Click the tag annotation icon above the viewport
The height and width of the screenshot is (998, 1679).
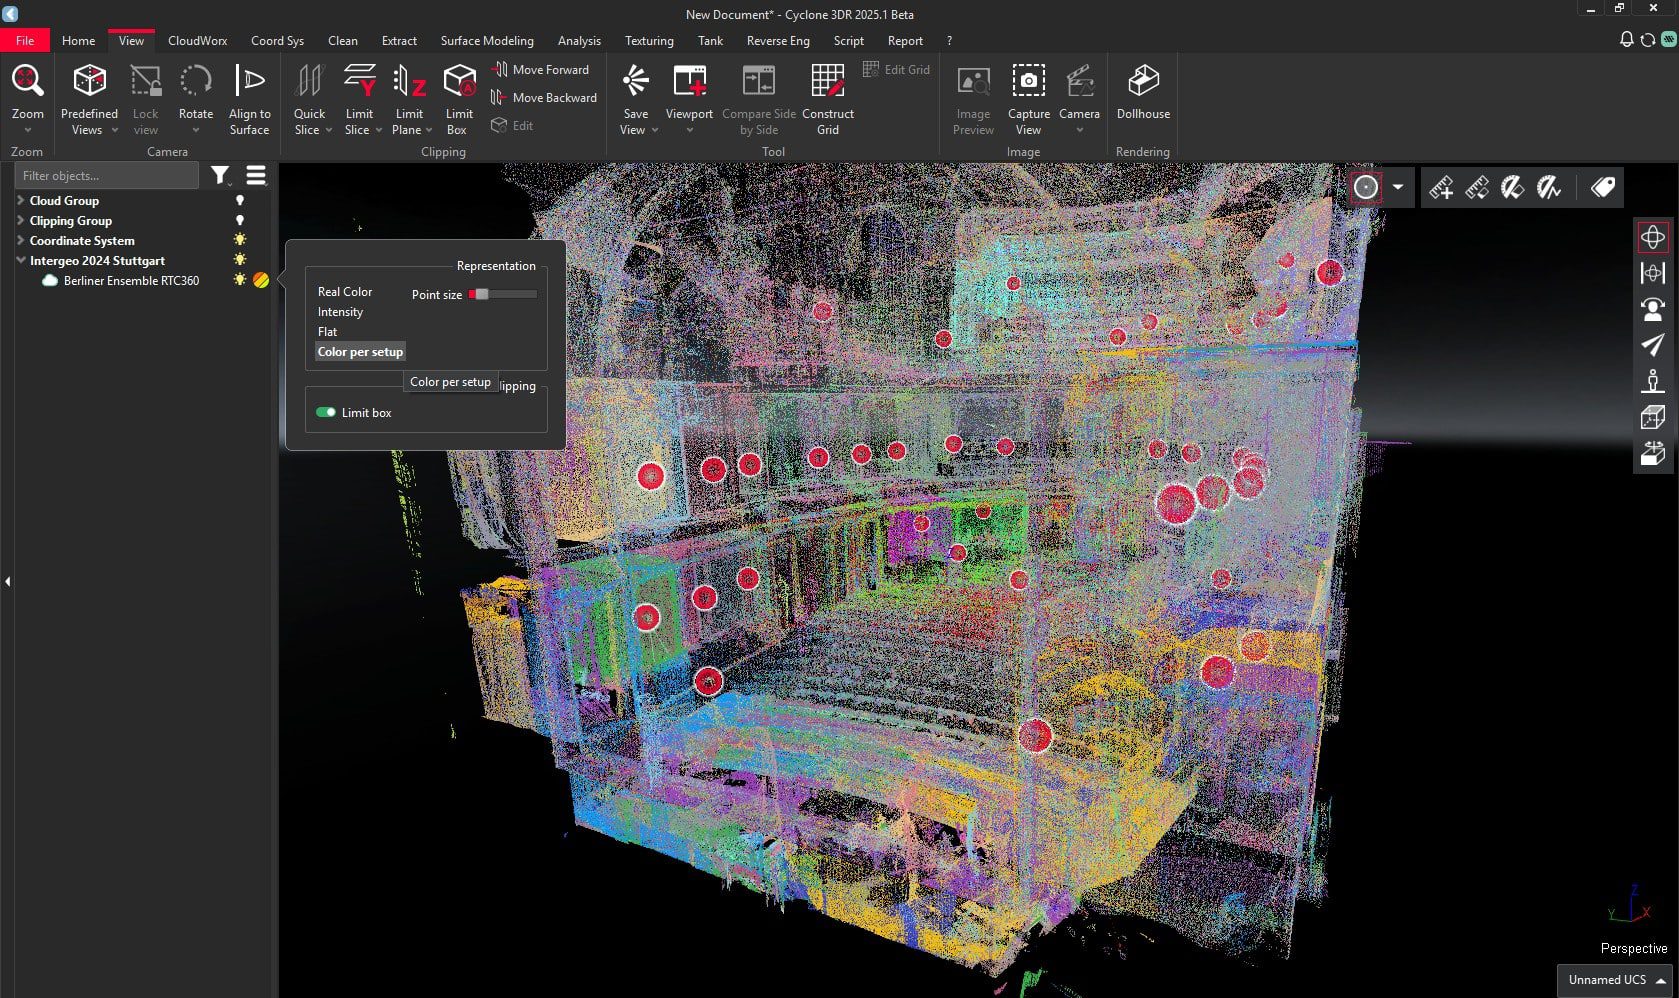(1602, 186)
